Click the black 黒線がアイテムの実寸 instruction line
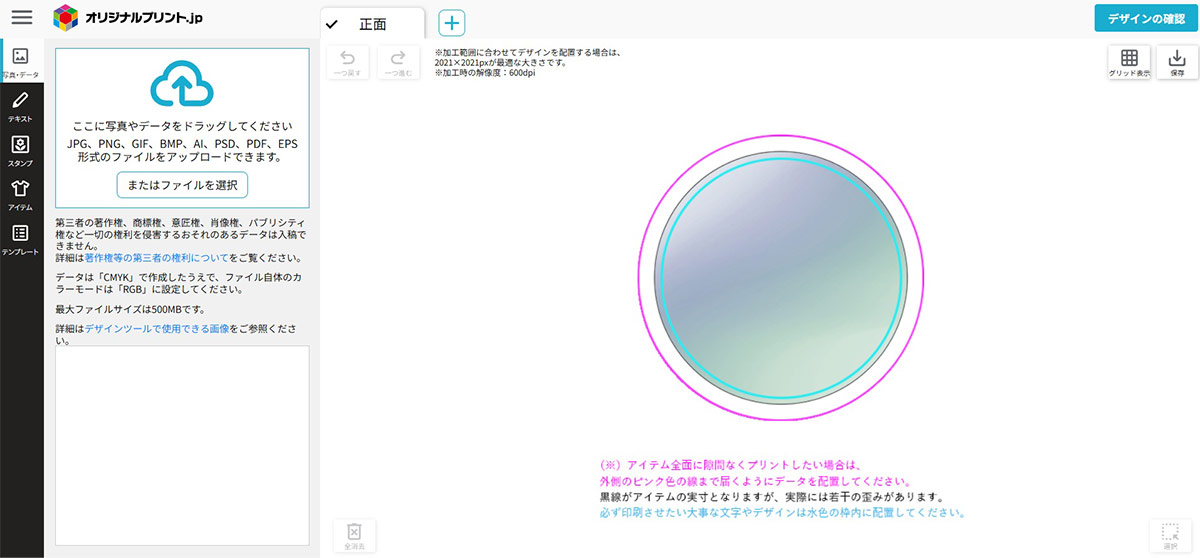 point(772,496)
